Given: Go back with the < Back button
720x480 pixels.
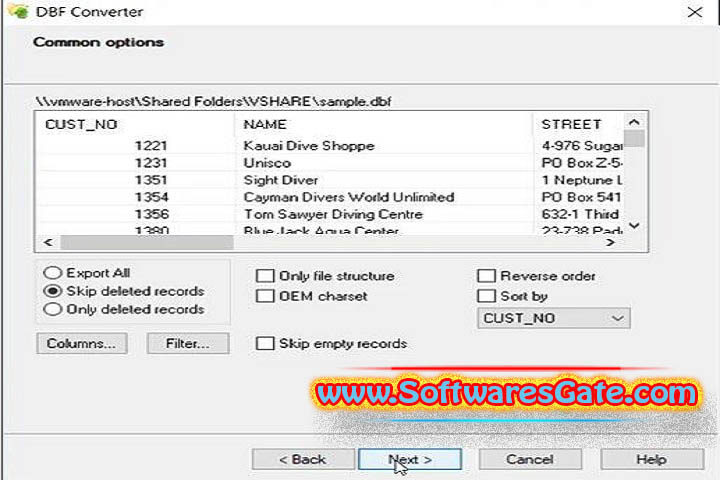Looking at the screenshot, I should click(x=303, y=459).
